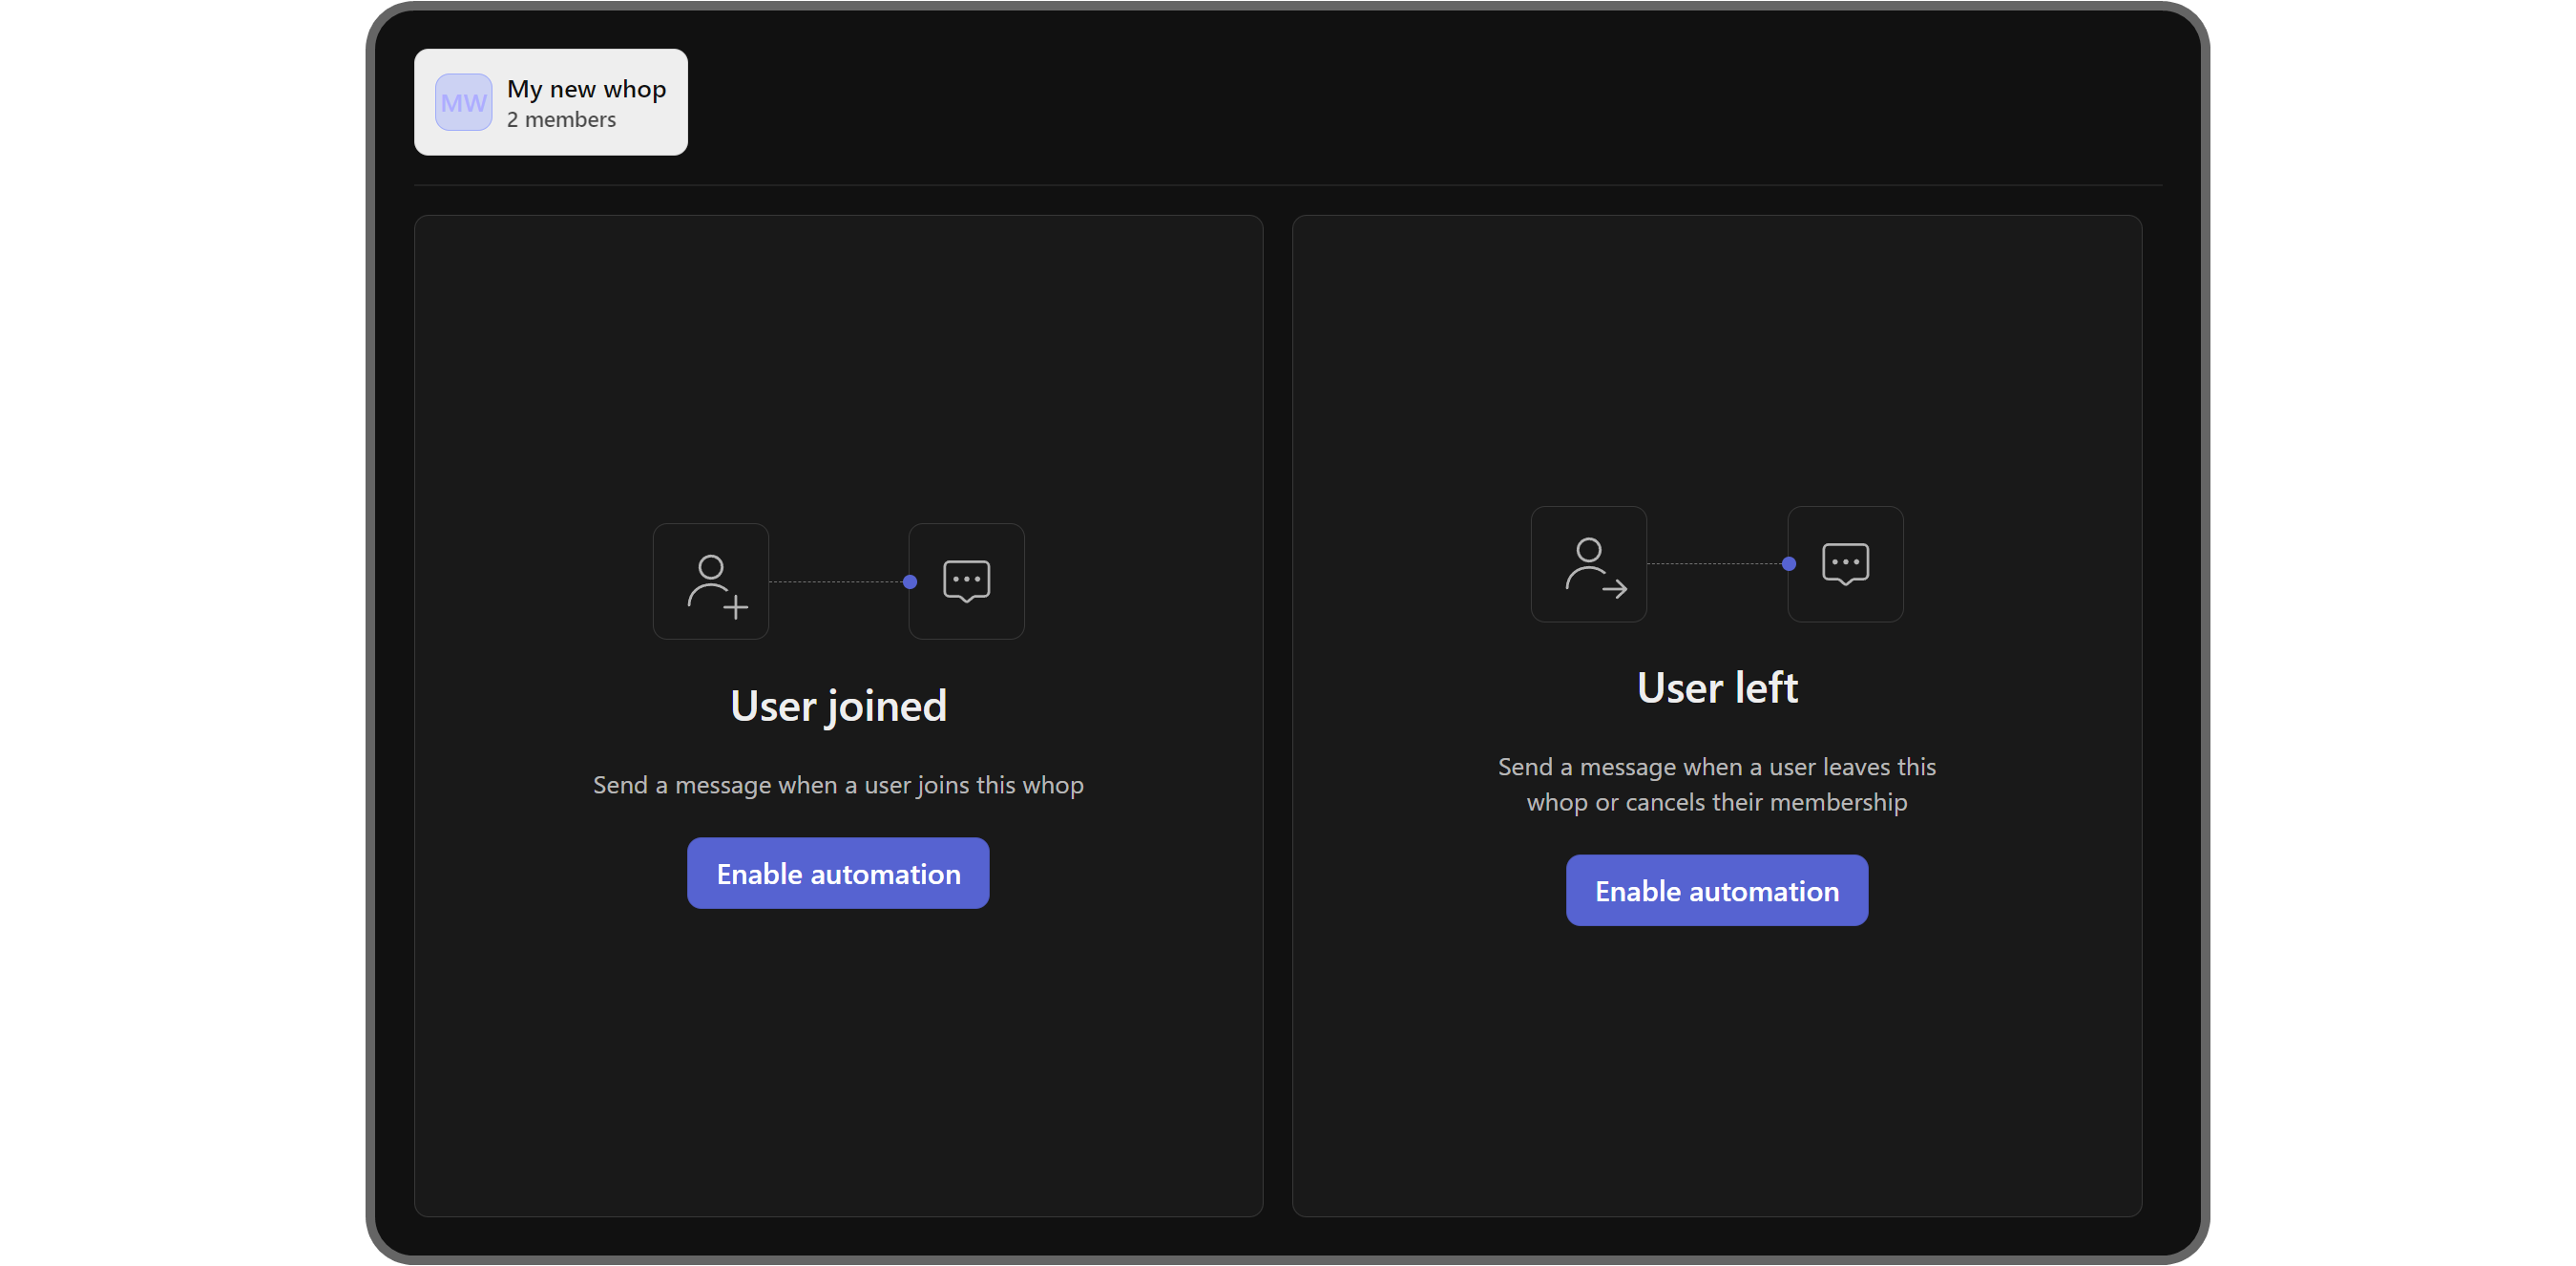Click the "user leaves this whop or cancels" description
2576x1266 pixels.
[x=1717, y=784]
